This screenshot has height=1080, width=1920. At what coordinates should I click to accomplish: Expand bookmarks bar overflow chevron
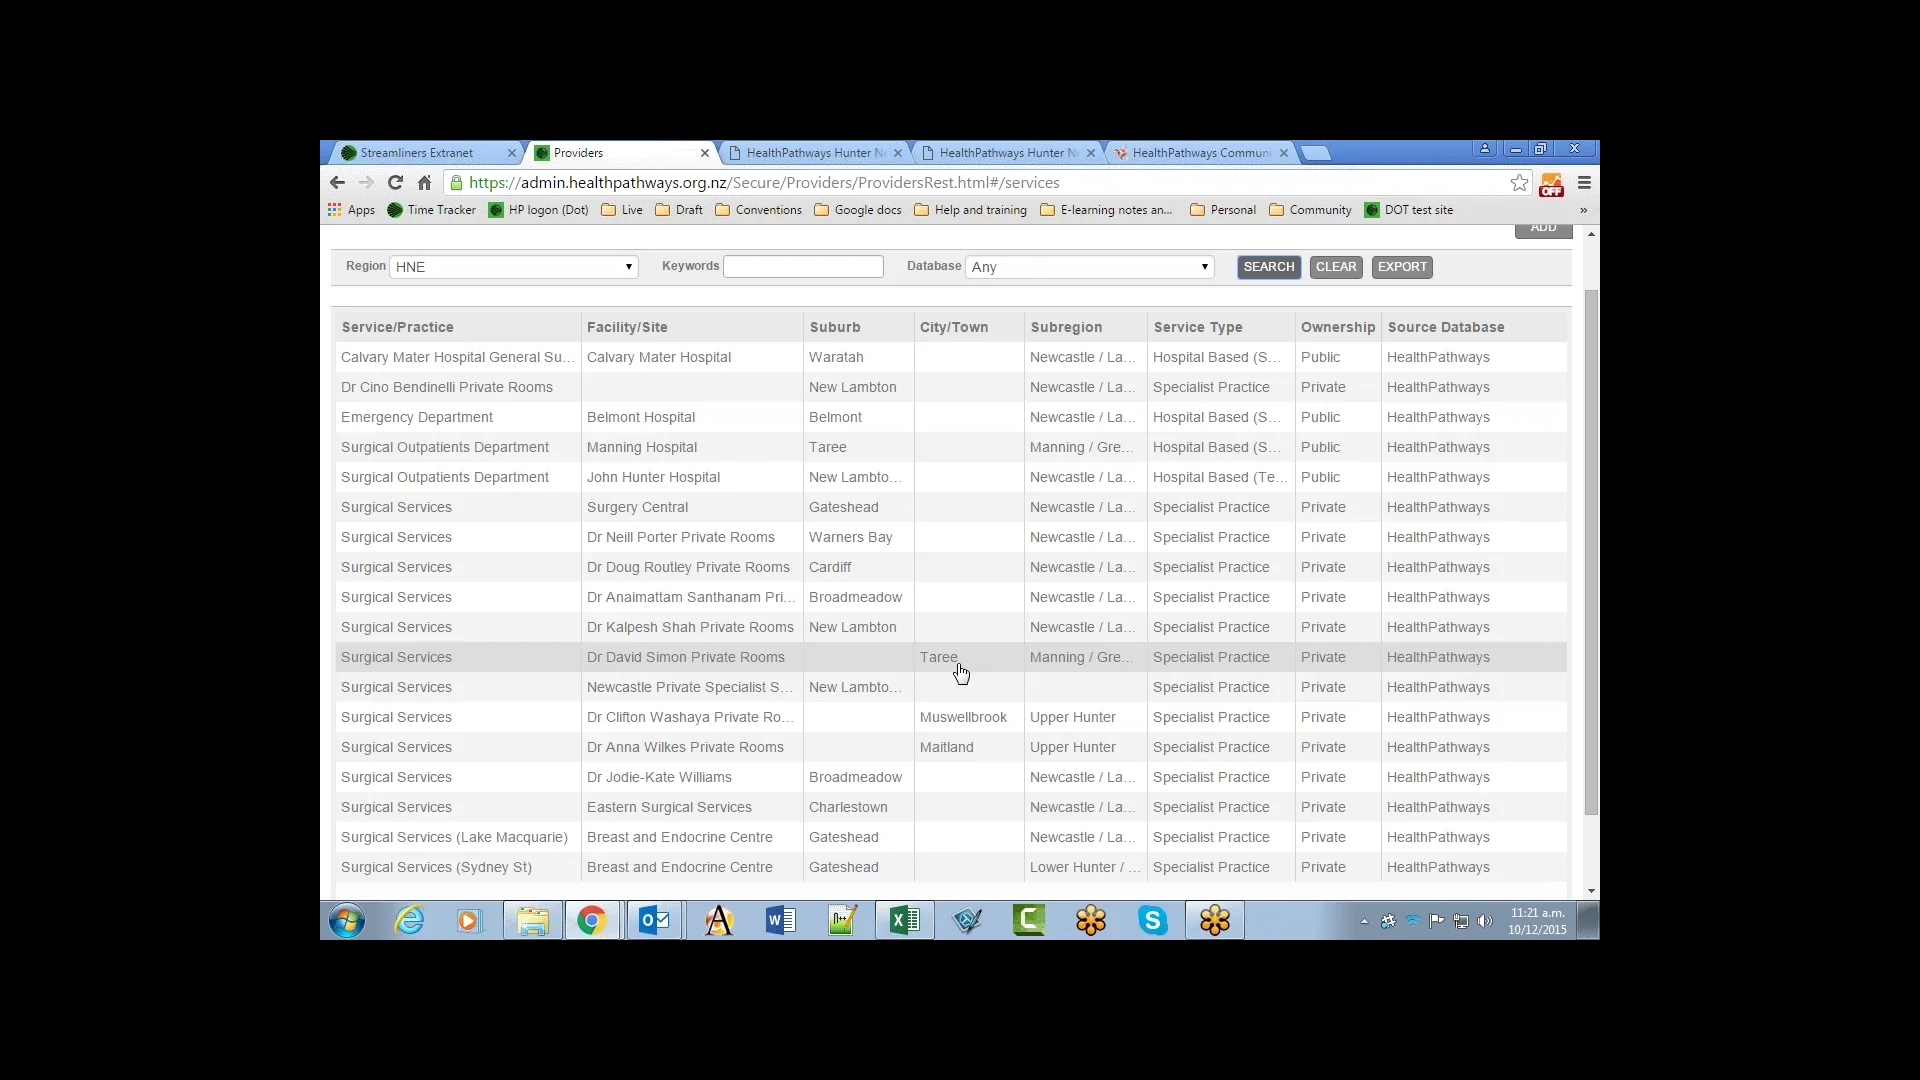(x=1583, y=210)
